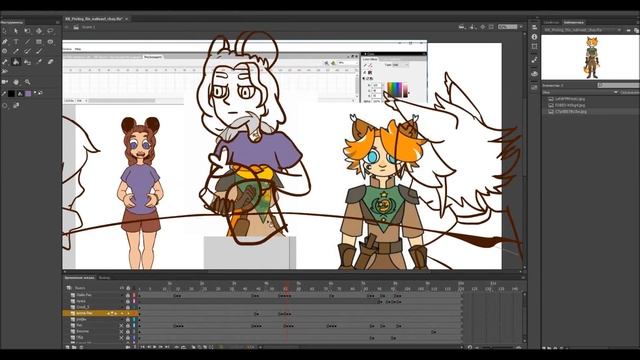Viewport: 640px width, 360px height.
Task: Click the delete layer trash icon
Action: coord(81,347)
